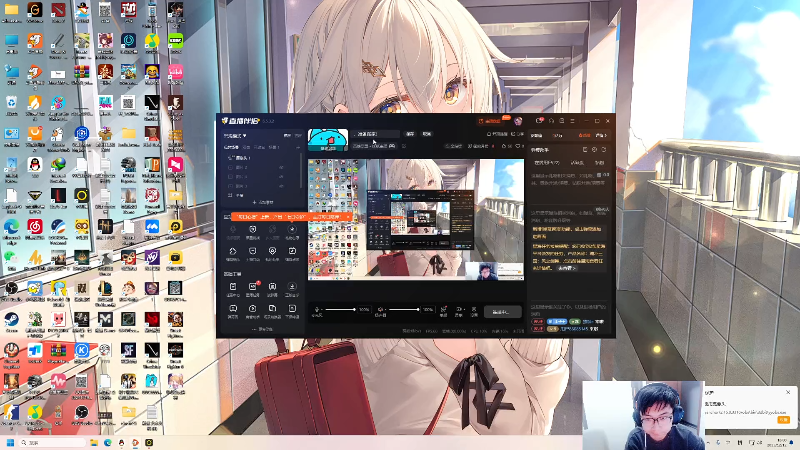Toggle the eye icon of the third source below the camera
This screenshot has height=450, width=800.
[x=281, y=186]
